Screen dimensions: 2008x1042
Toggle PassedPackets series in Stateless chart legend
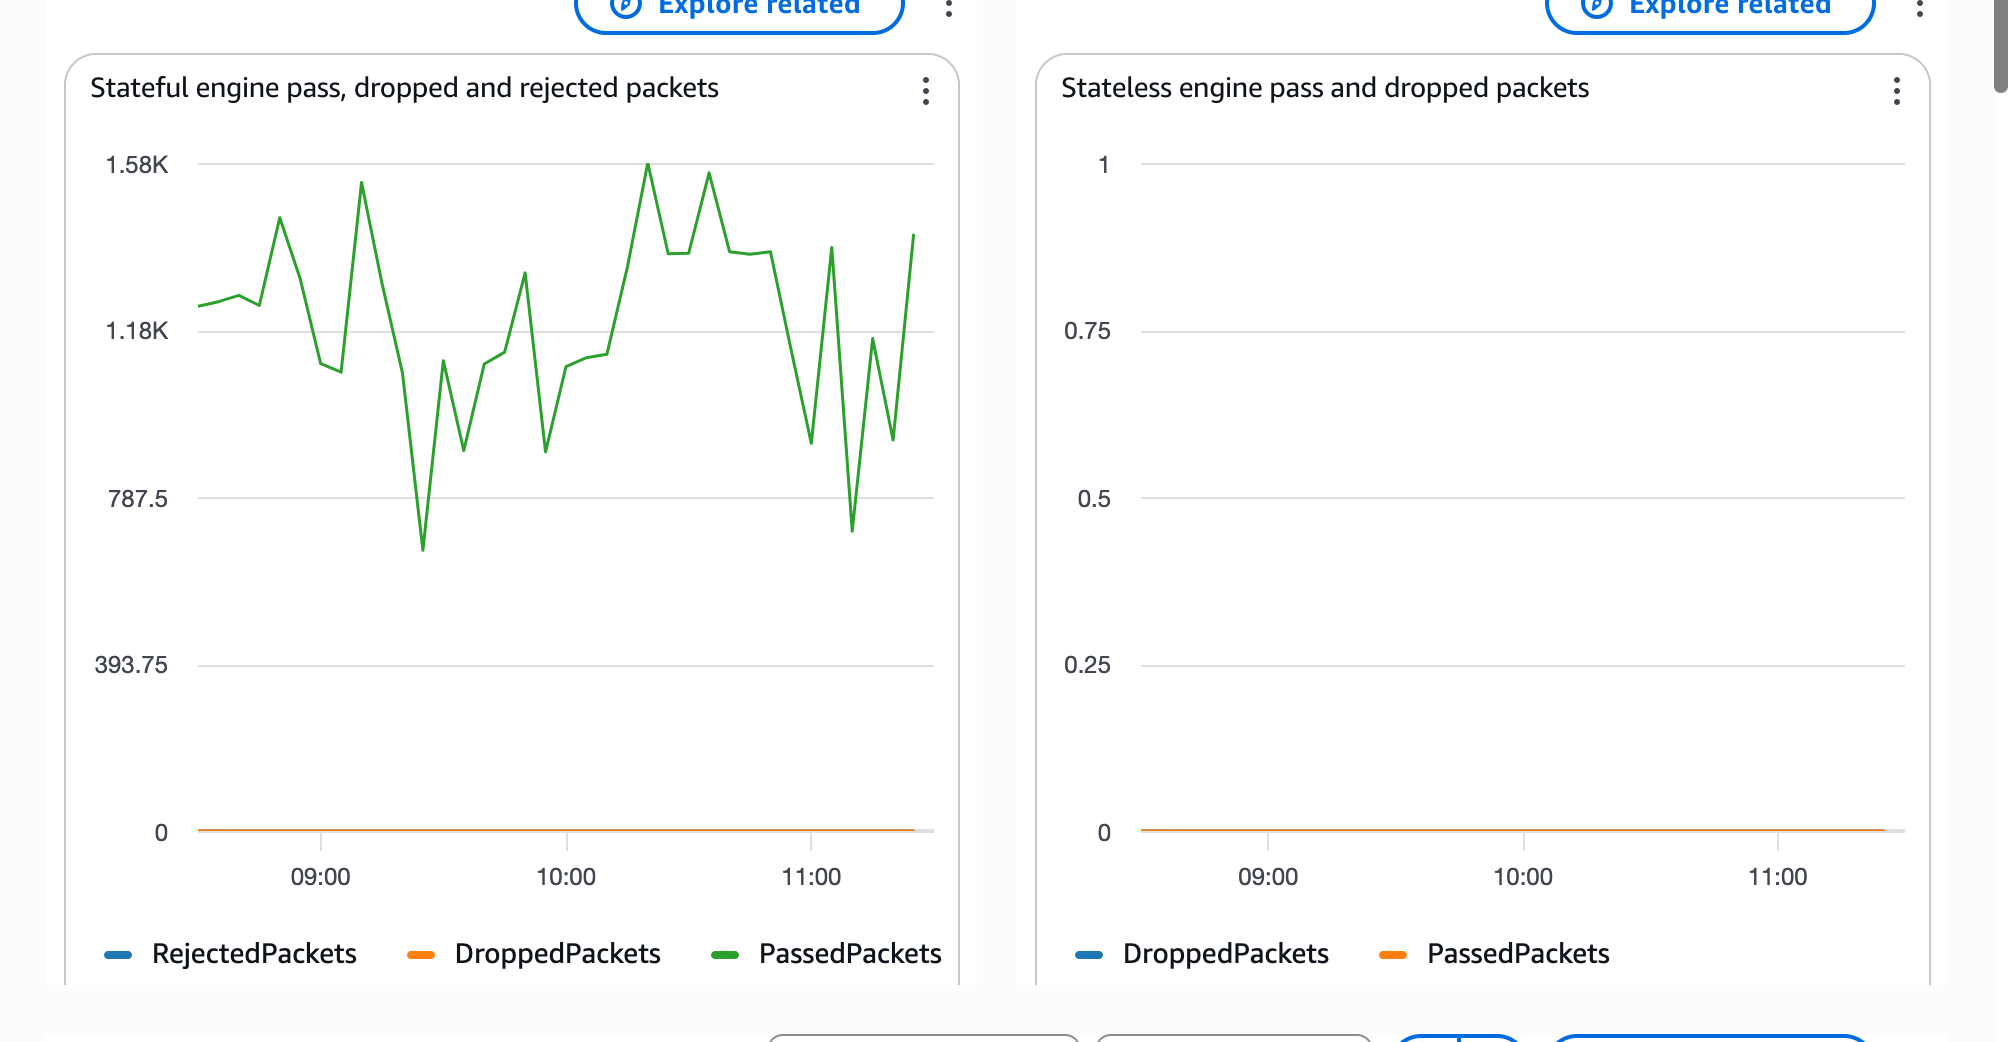coord(1517,954)
